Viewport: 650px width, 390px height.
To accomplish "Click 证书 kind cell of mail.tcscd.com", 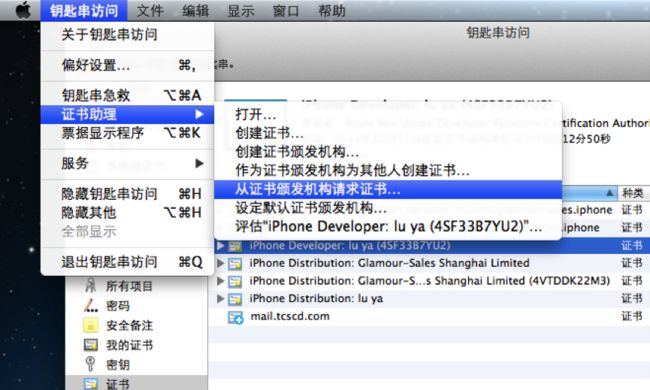I will [632, 317].
